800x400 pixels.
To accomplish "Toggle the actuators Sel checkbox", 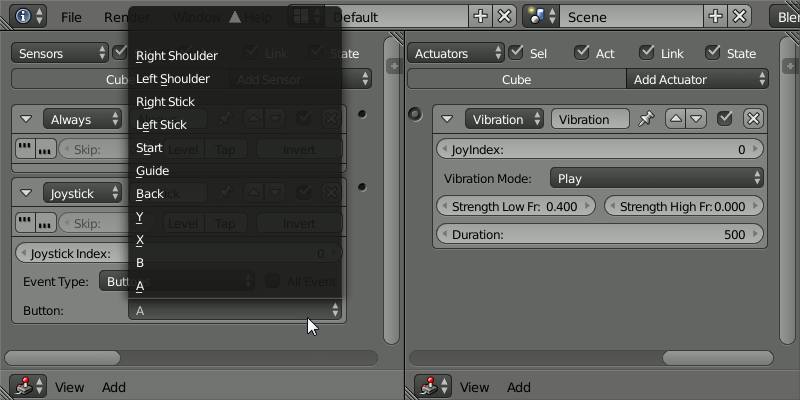I will click(516, 53).
